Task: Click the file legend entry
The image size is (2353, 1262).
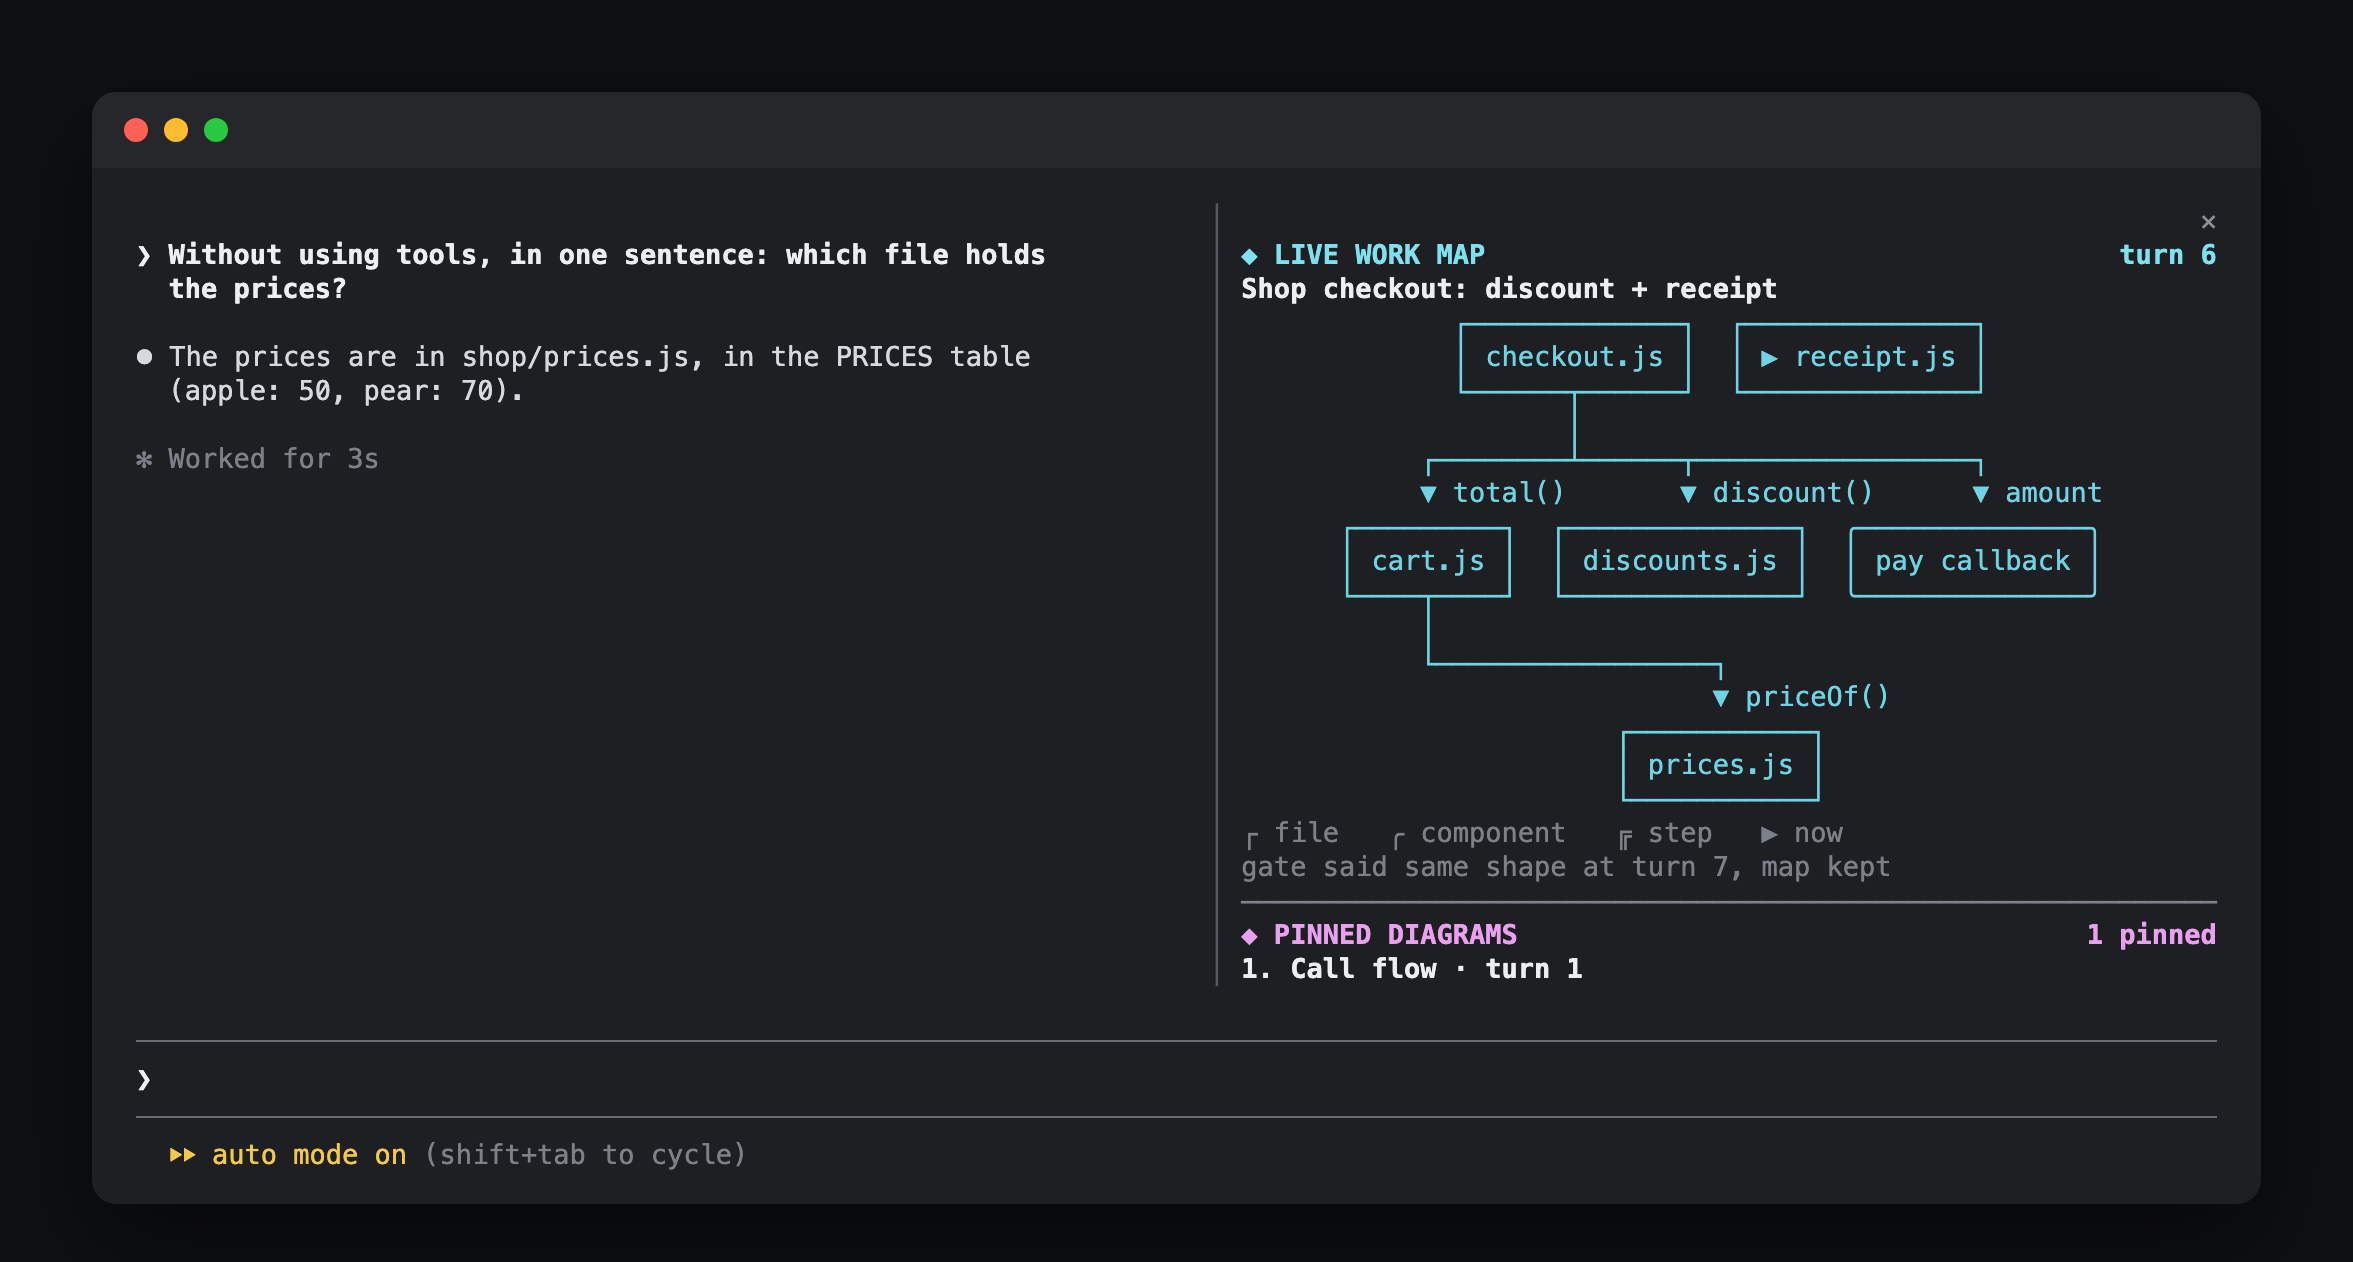Action: [x=1291, y=833]
